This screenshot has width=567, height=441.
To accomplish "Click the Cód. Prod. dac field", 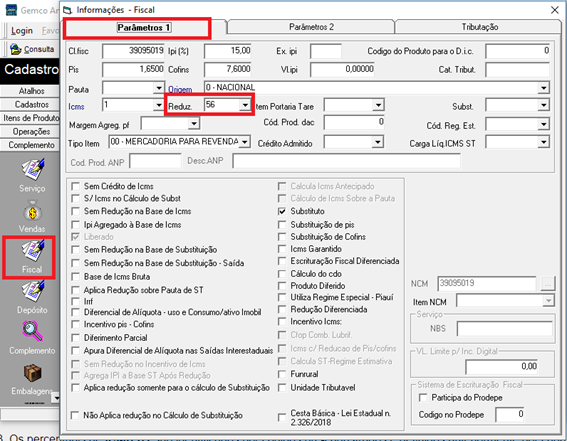I will (x=354, y=123).
